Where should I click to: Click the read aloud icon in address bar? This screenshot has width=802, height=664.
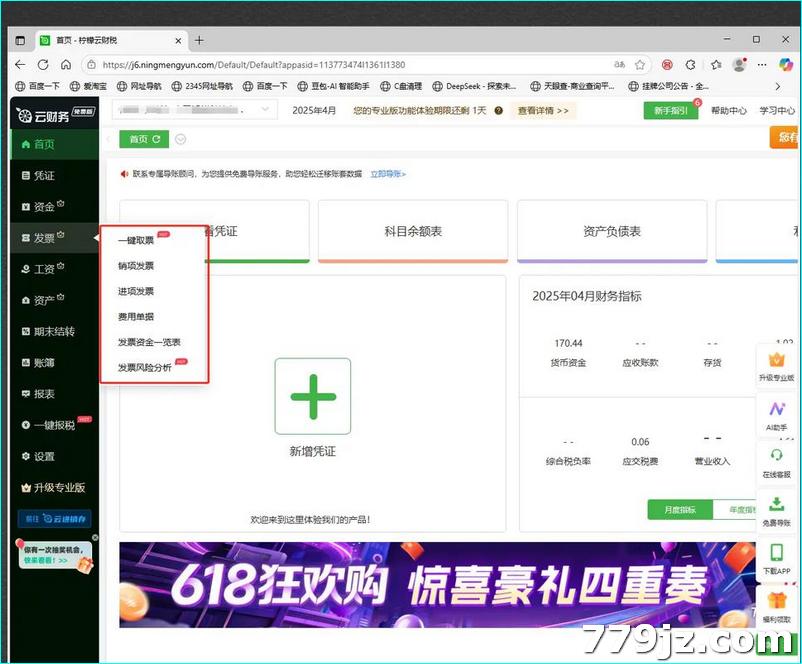619,64
